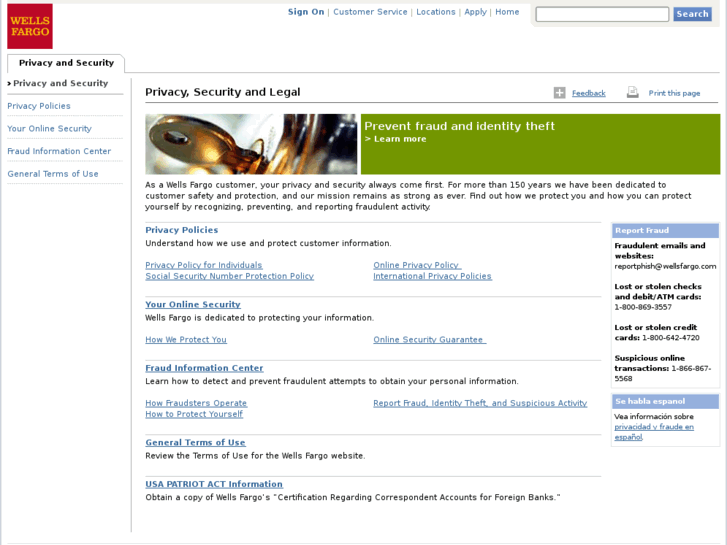This screenshot has width=727, height=545.
Task: Open privacidad y fraude en español link
Action: pyautogui.click(x=654, y=432)
